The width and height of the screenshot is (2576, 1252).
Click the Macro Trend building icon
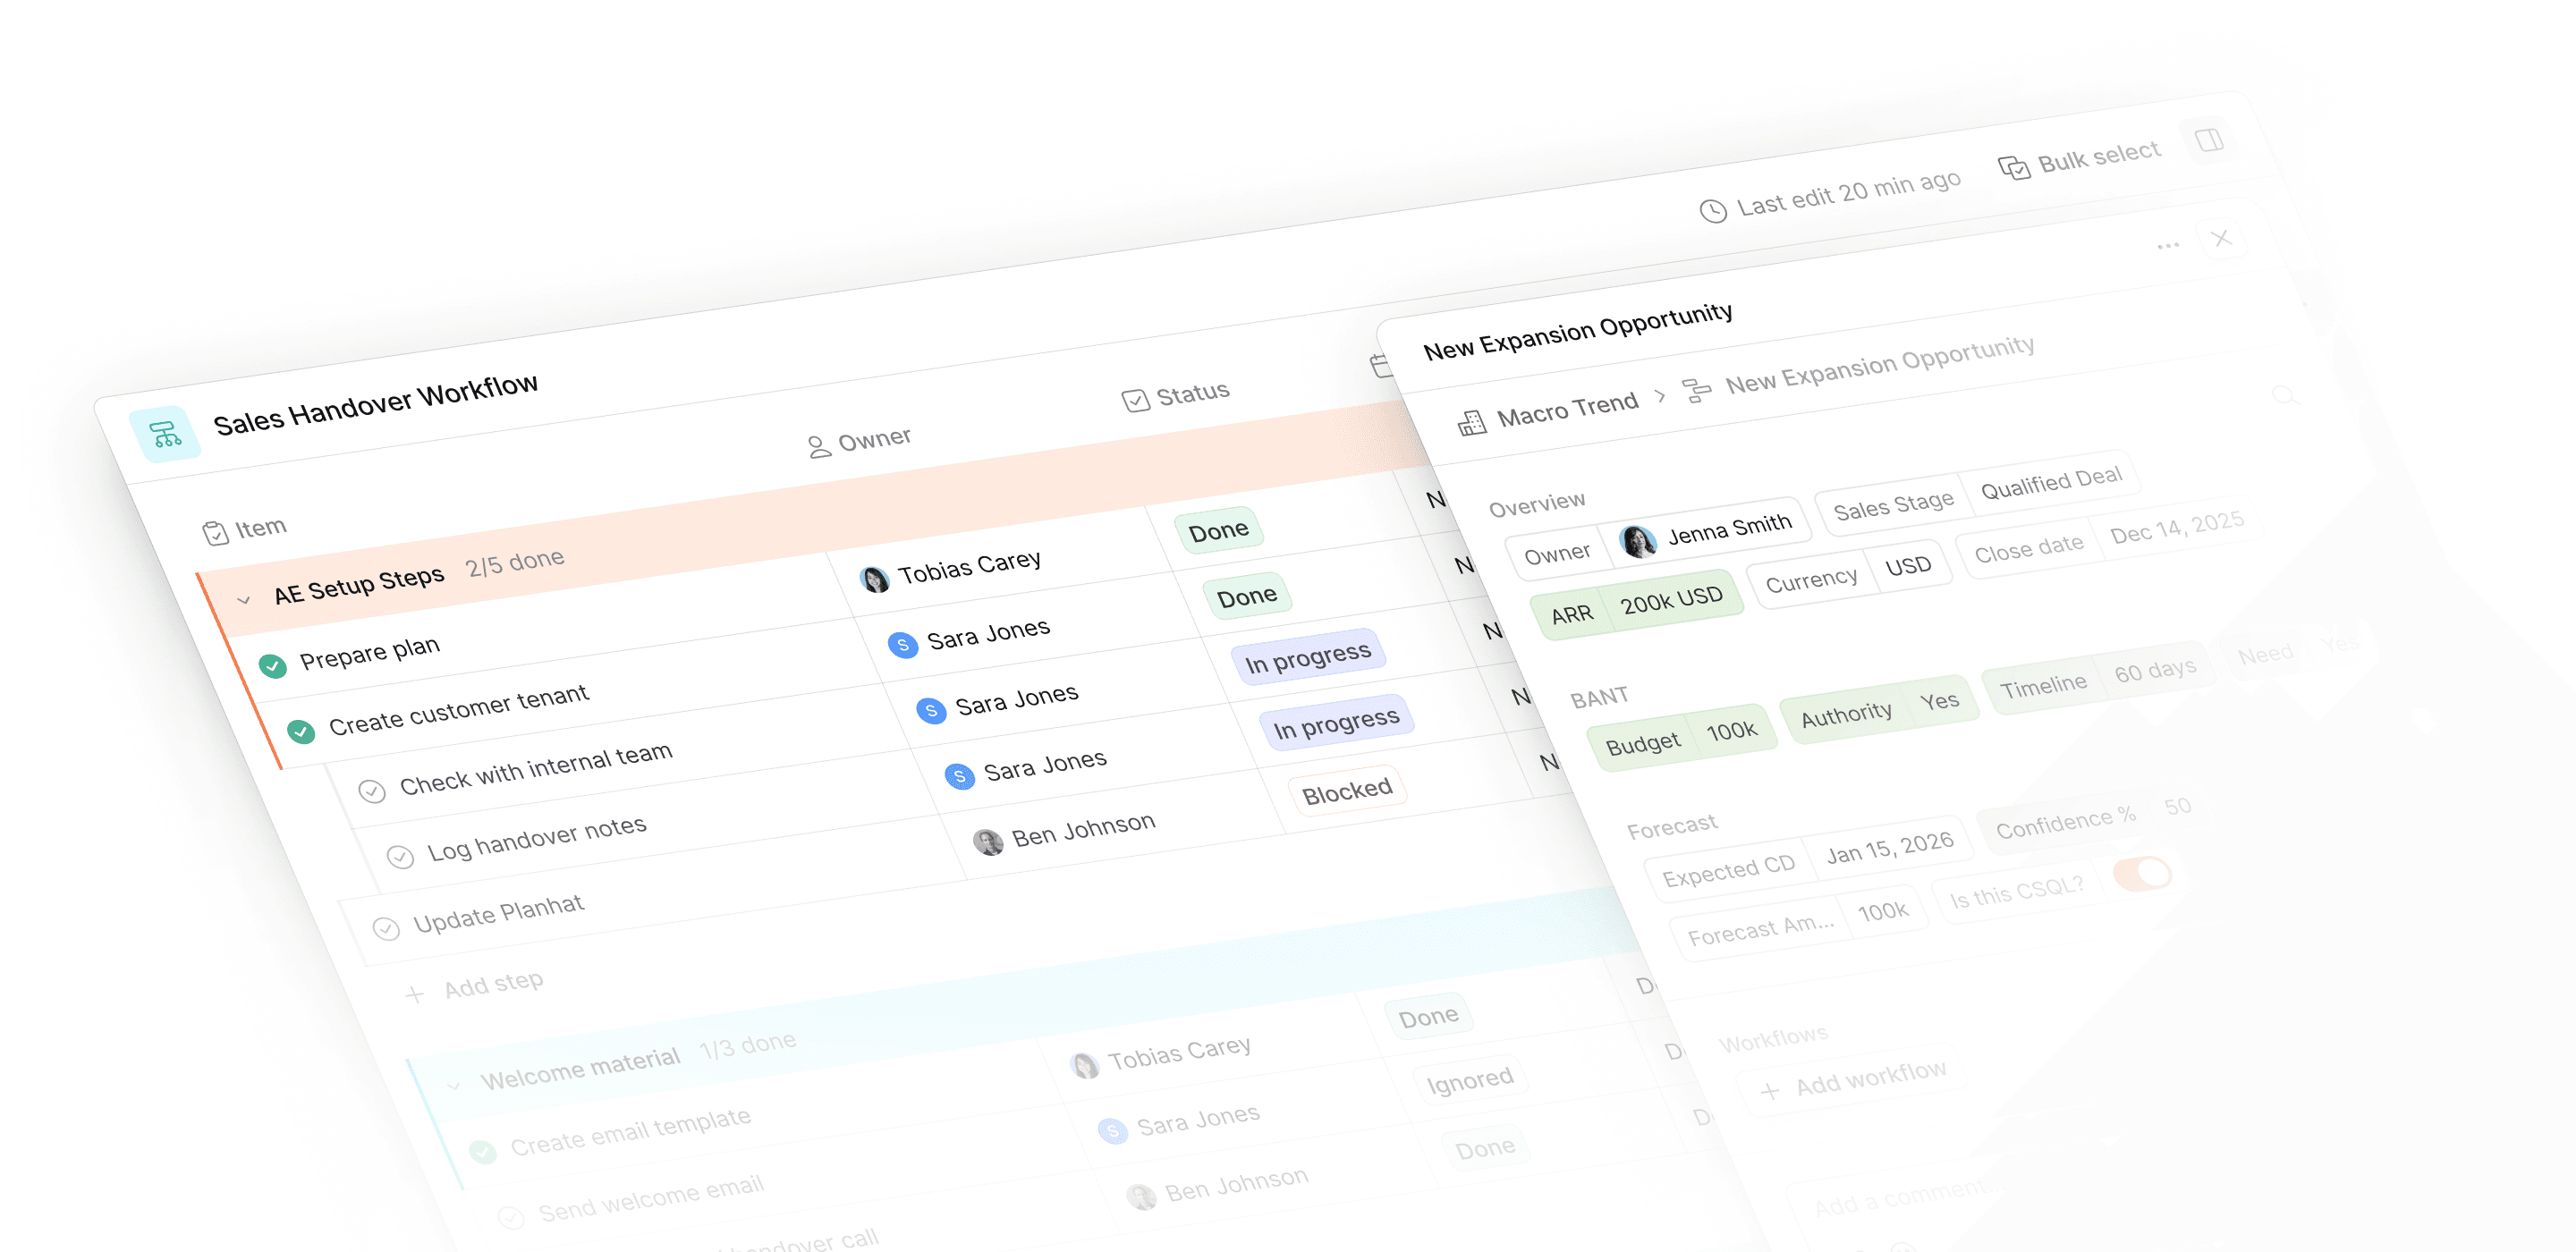[x=1471, y=423]
